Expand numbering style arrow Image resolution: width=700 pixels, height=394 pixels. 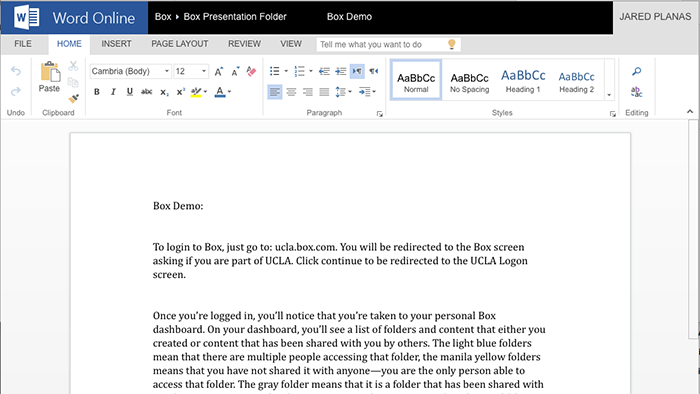(311, 71)
